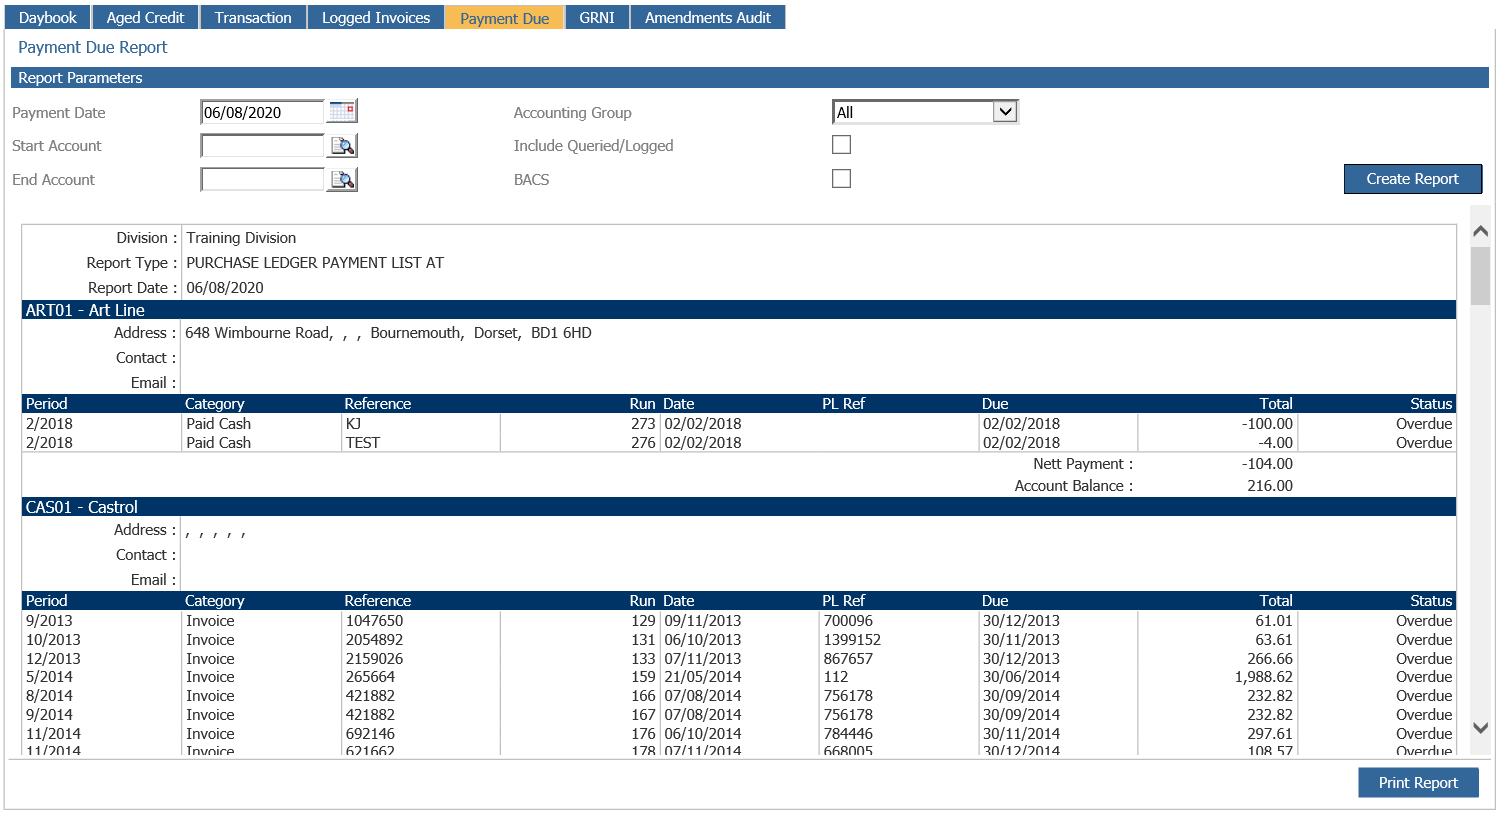The height and width of the screenshot is (814, 1496).
Task: Click the run 273 cell
Action: click(x=643, y=424)
